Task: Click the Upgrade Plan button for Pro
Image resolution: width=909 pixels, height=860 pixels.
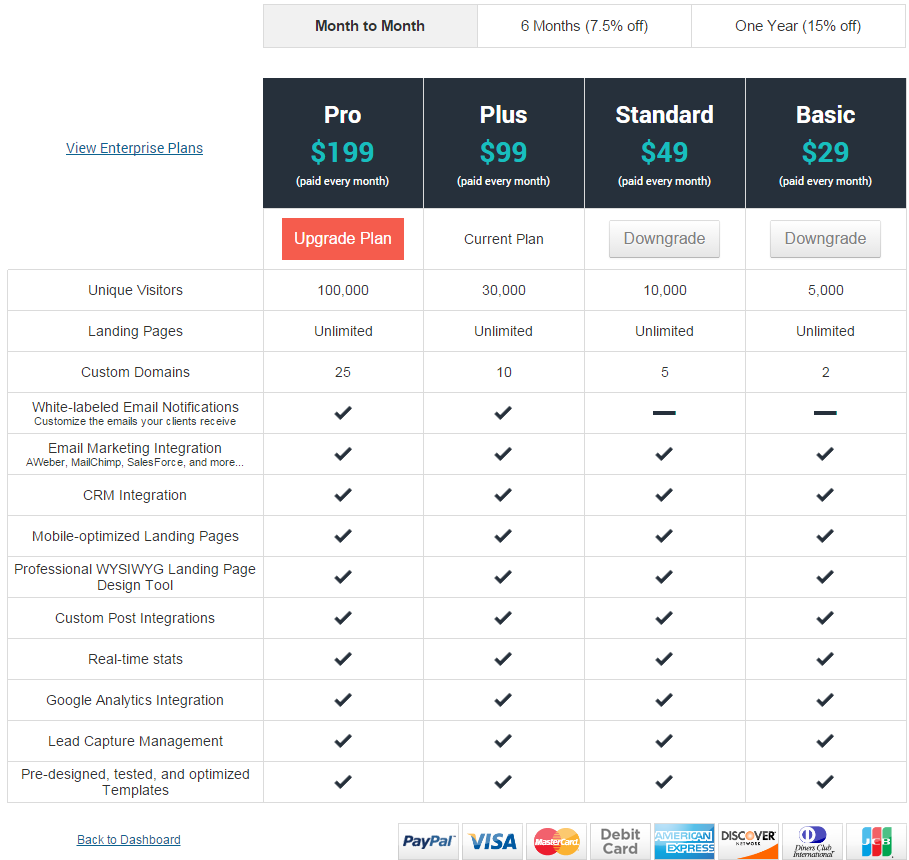Action: pyautogui.click(x=342, y=238)
